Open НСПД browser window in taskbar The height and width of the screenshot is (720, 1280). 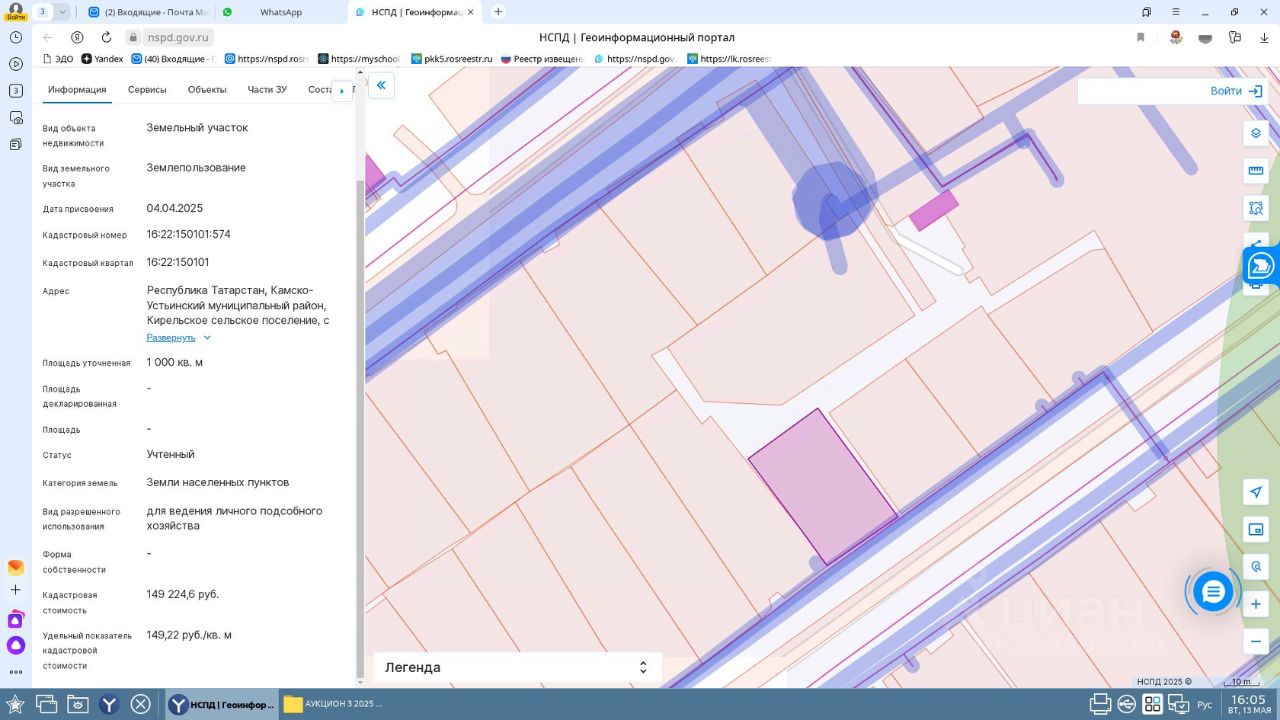click(221, 704)
